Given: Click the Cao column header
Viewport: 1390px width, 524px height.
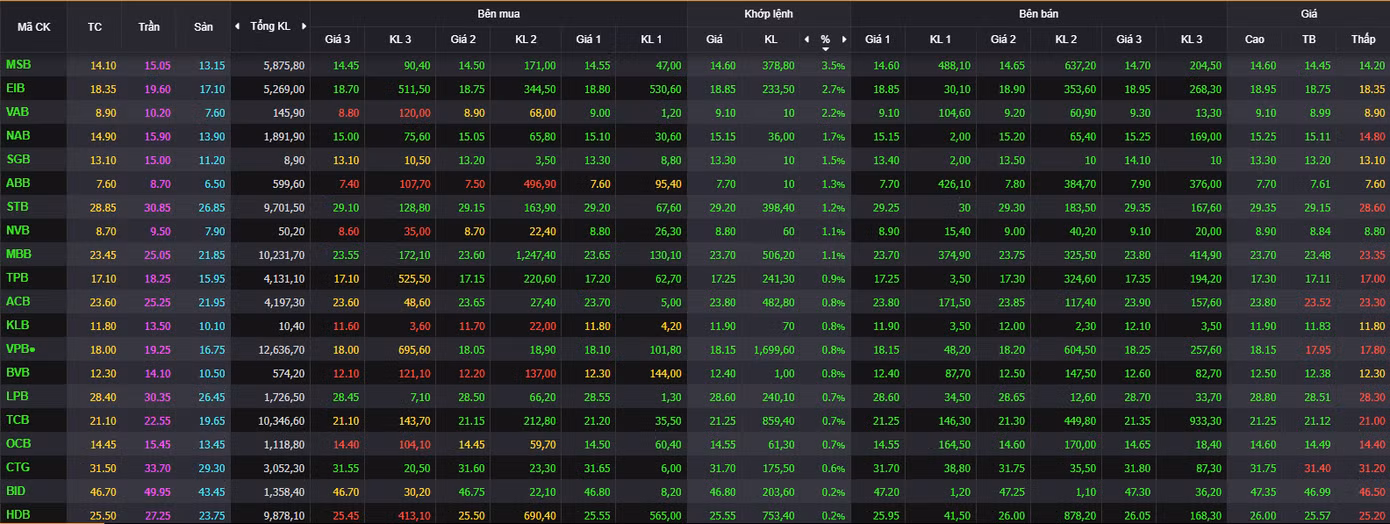Looking at the screenshot, I should (x=1254, y=39).
